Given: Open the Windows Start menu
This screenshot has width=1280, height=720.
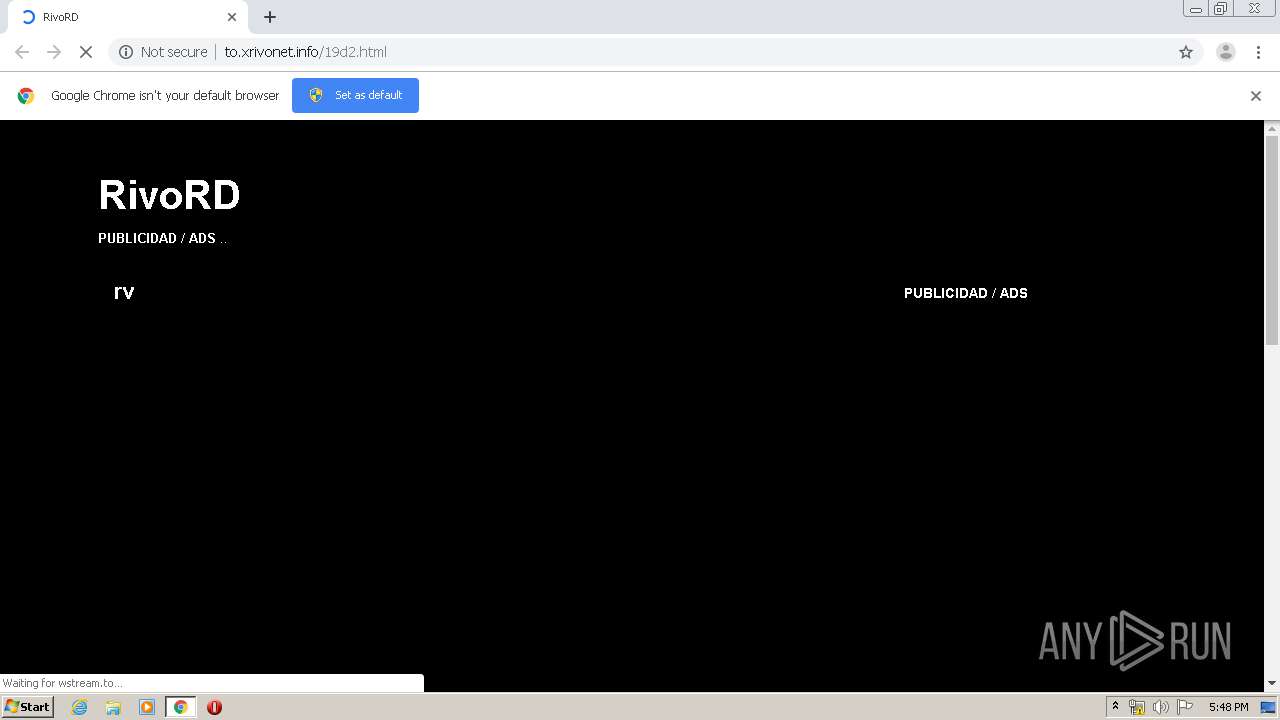Looking at the screenshot, I should [28, 707].
